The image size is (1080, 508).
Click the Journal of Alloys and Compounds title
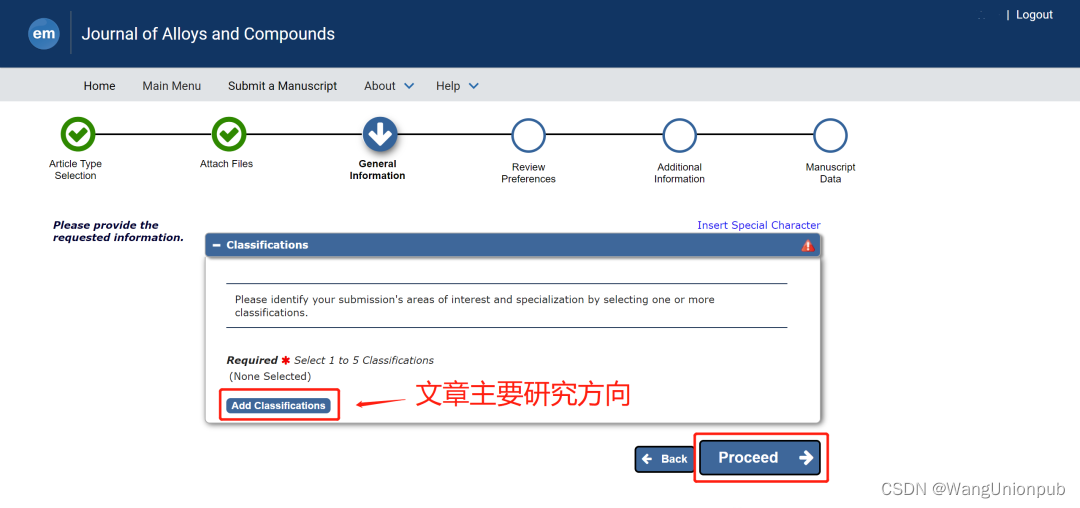coord(208,34)
